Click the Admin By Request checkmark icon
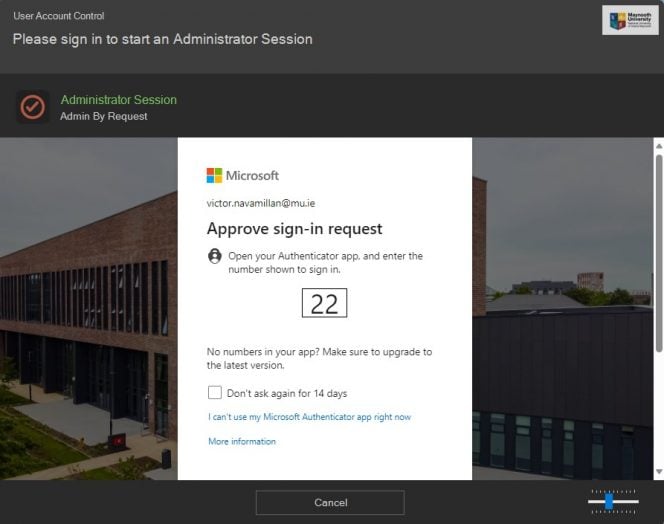This screenshot has height=524, width=664. point(33,107)
